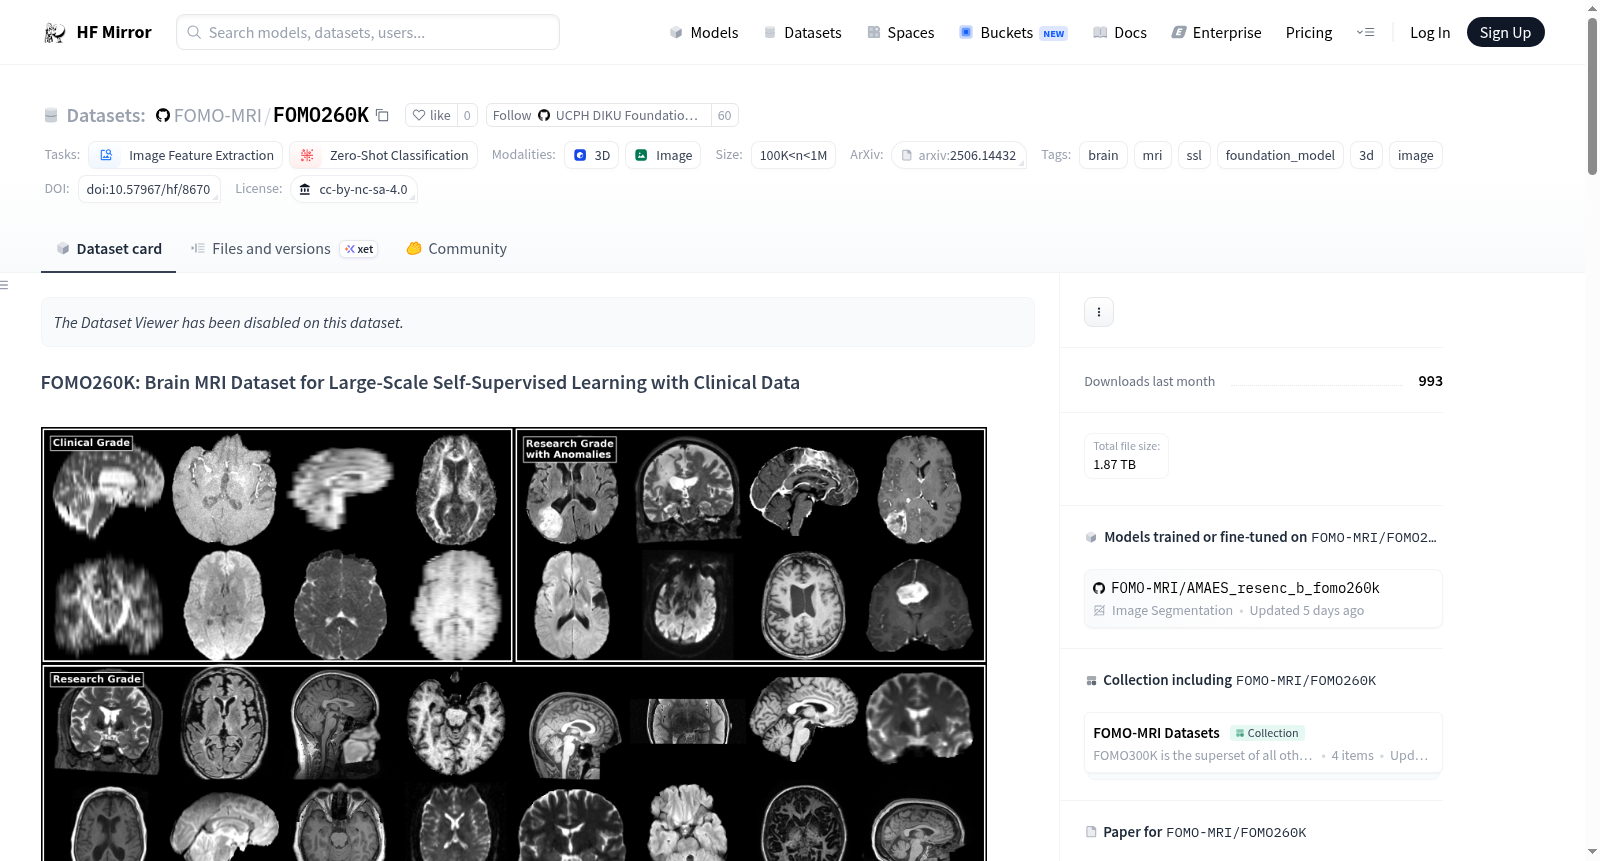1600x861 pixels.
Task: Open the FOMO-MRI organization link
Action: coord(217,115)
